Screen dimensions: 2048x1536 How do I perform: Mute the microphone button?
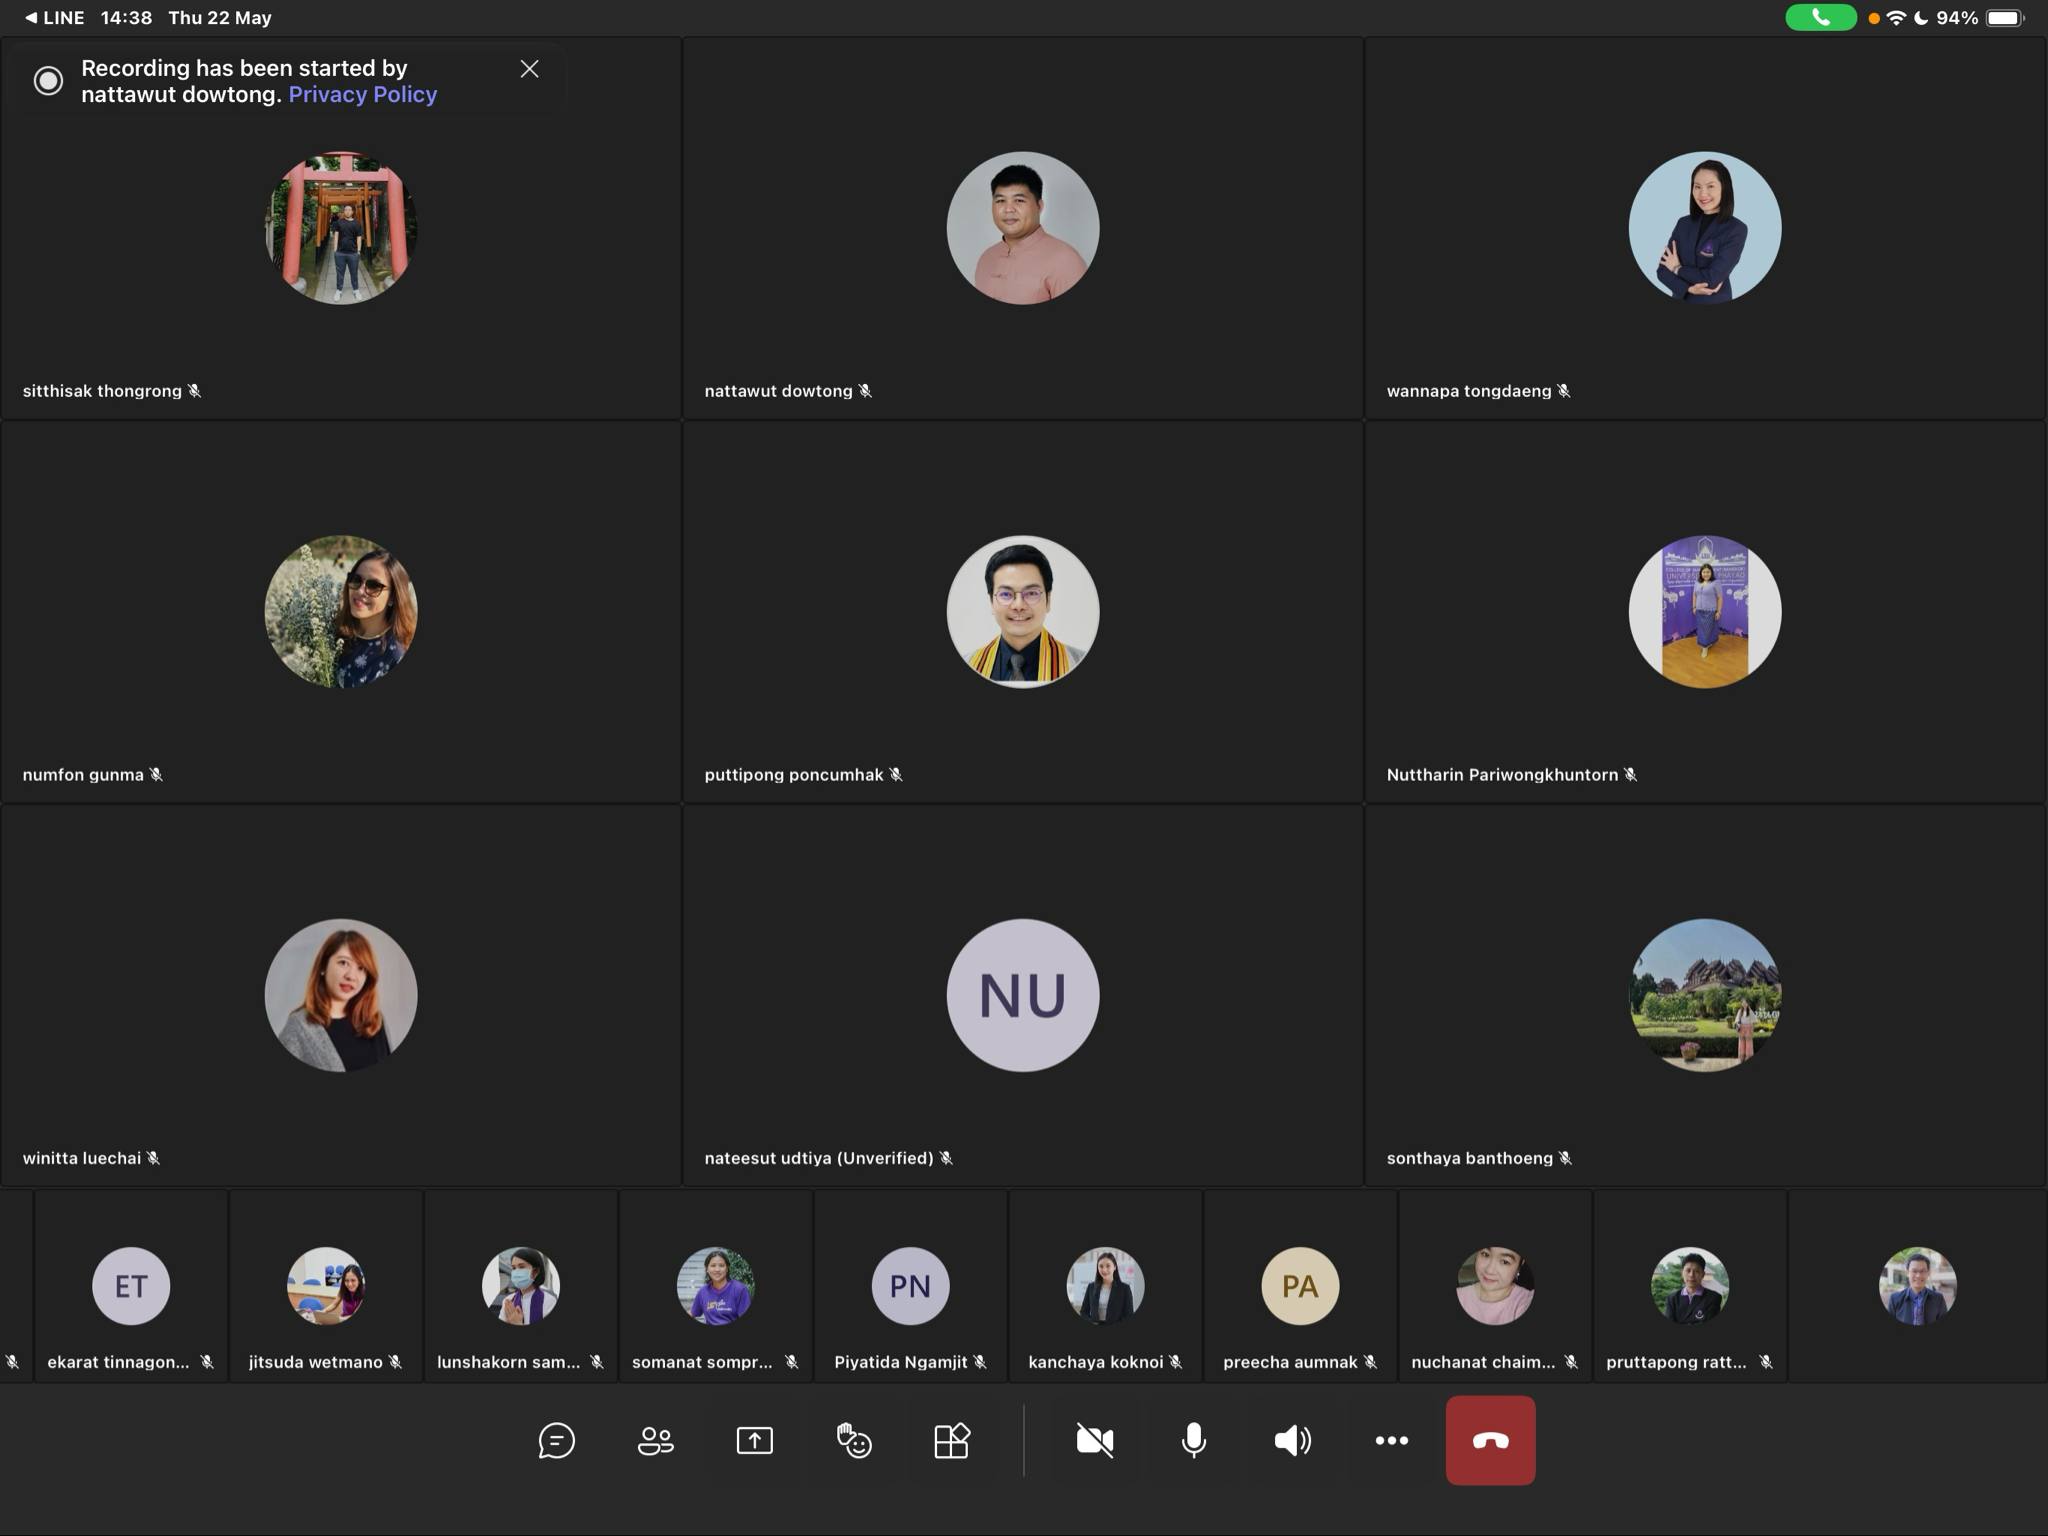click(x=1193, y=1440)
